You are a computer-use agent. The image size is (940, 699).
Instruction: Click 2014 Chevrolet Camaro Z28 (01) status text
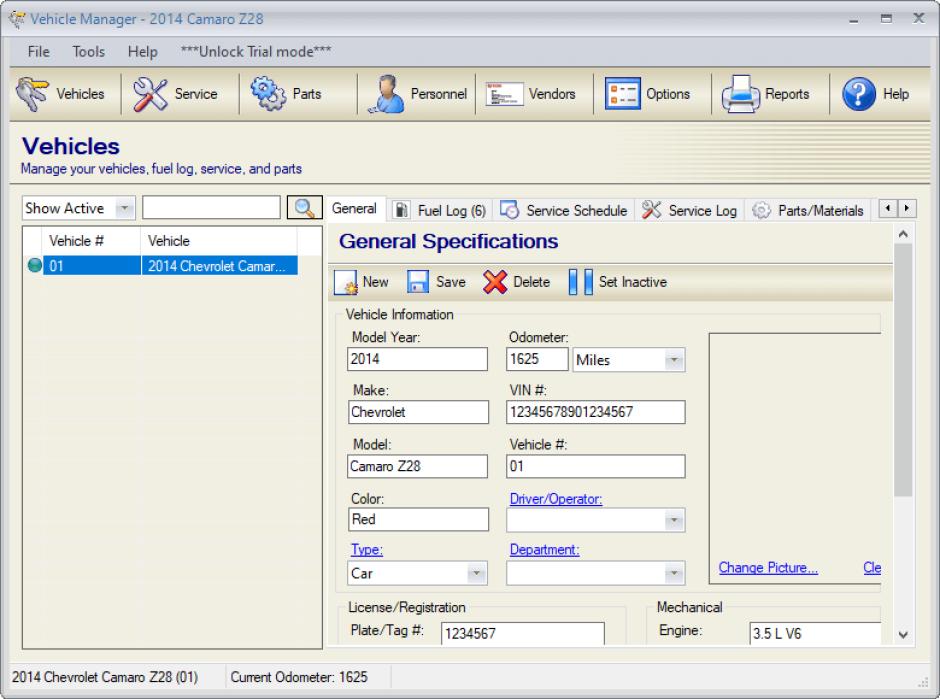105,677
